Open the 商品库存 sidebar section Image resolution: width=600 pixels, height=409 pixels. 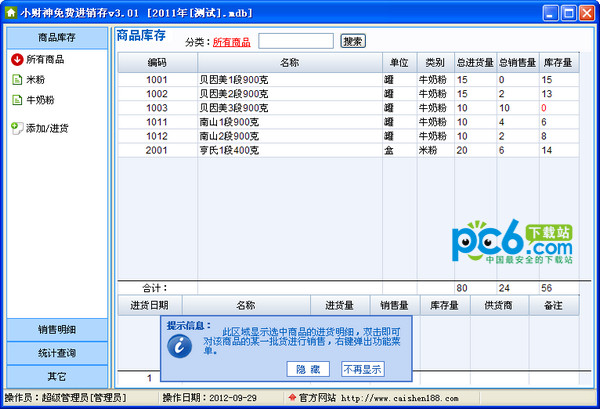57,37
